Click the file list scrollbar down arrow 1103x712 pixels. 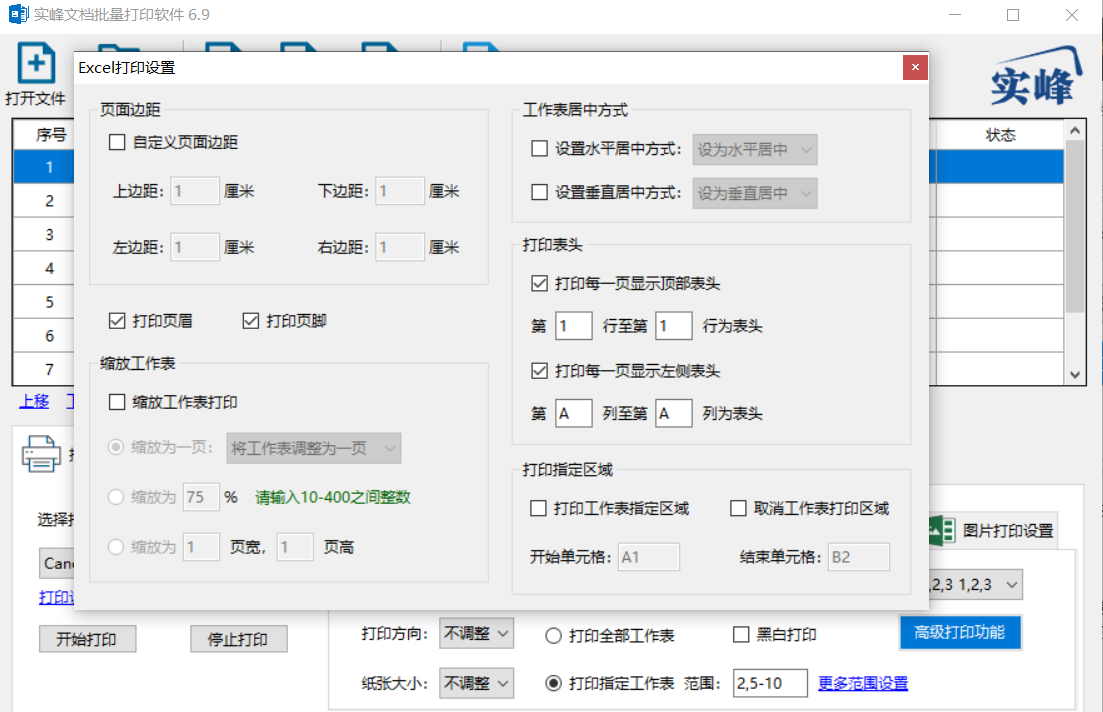[x=1075, y=375]
